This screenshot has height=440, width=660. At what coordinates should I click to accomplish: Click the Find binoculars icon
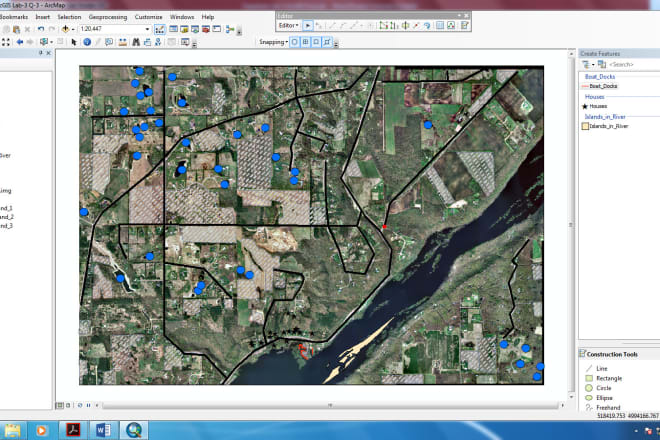click(x=136, y=42)
